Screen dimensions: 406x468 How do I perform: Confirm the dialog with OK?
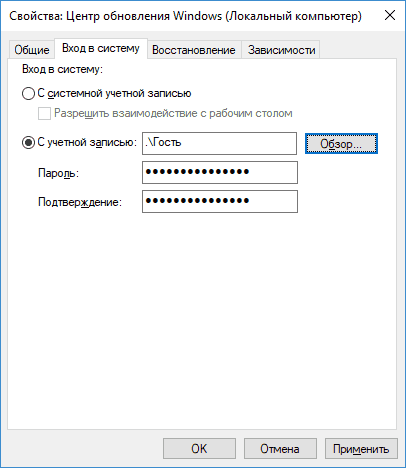pyautogui.click(x=199, y=449)
